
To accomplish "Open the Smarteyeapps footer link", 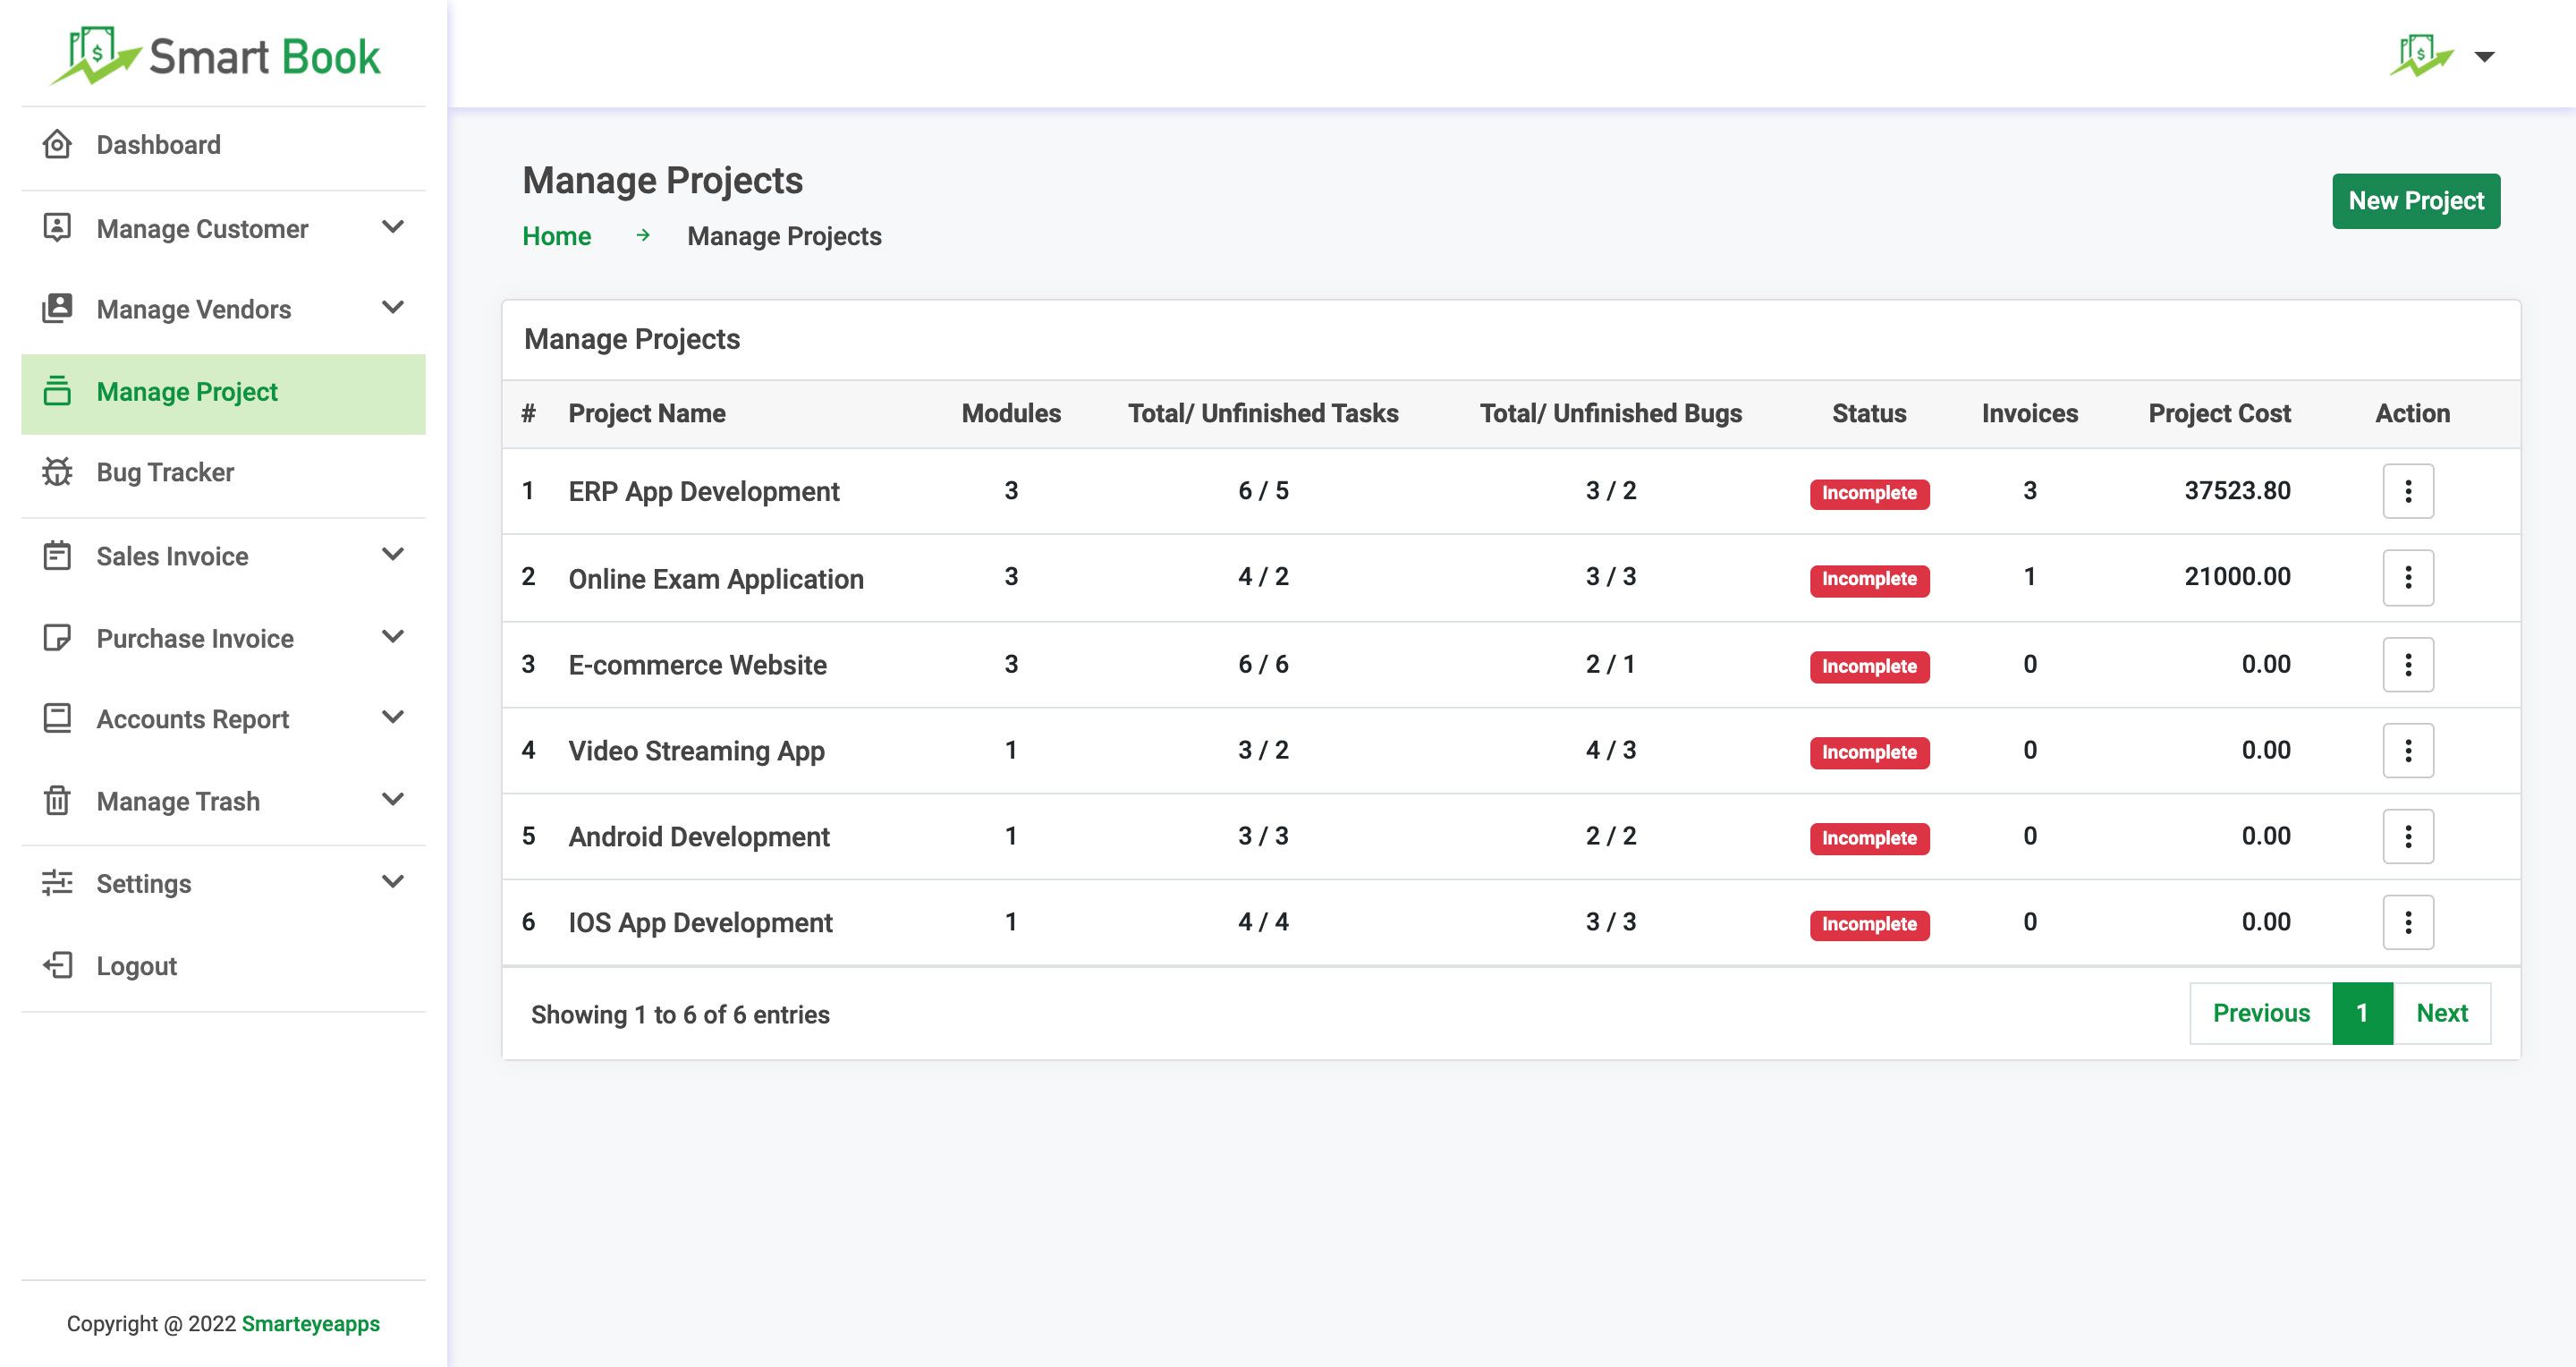I will coord(310,1324).
